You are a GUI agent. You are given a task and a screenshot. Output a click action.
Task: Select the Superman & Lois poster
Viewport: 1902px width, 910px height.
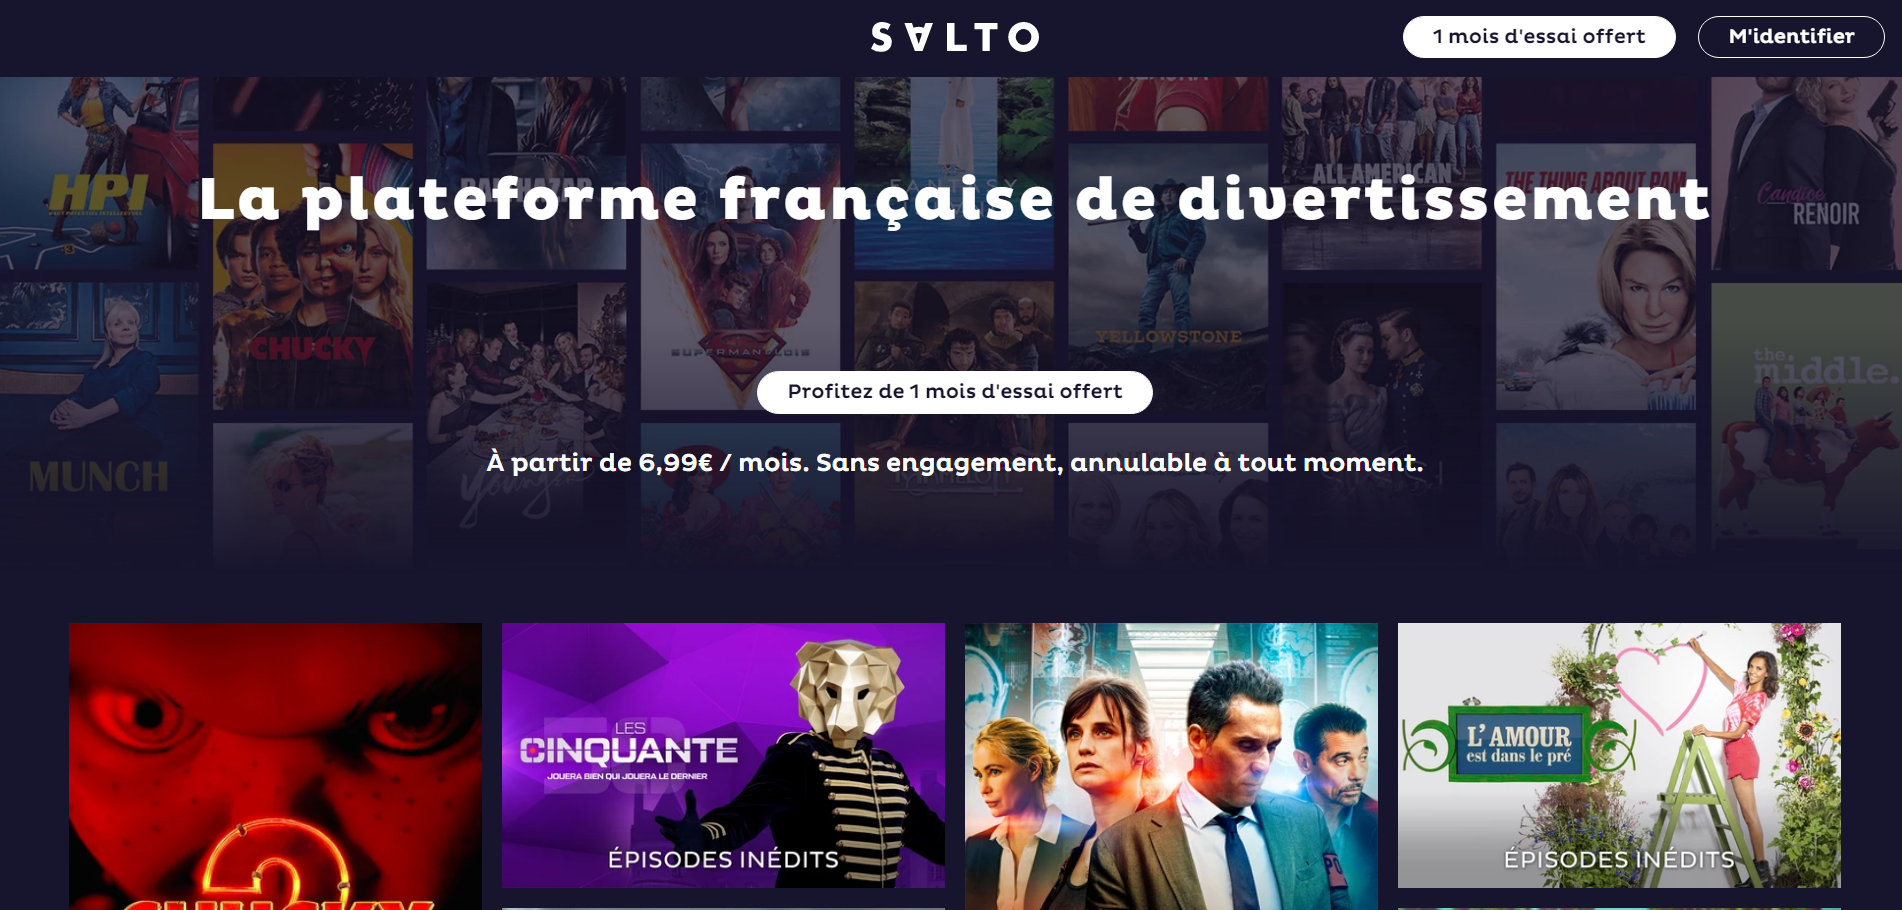tap(740, 276)
